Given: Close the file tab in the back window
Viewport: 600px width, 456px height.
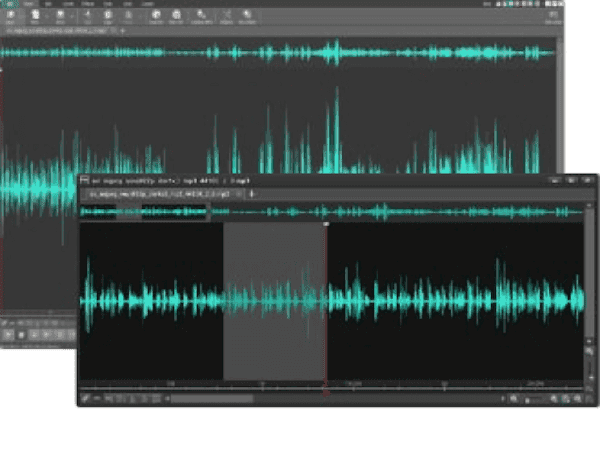Looking at the screenshot, I should [x=114, y=31].
